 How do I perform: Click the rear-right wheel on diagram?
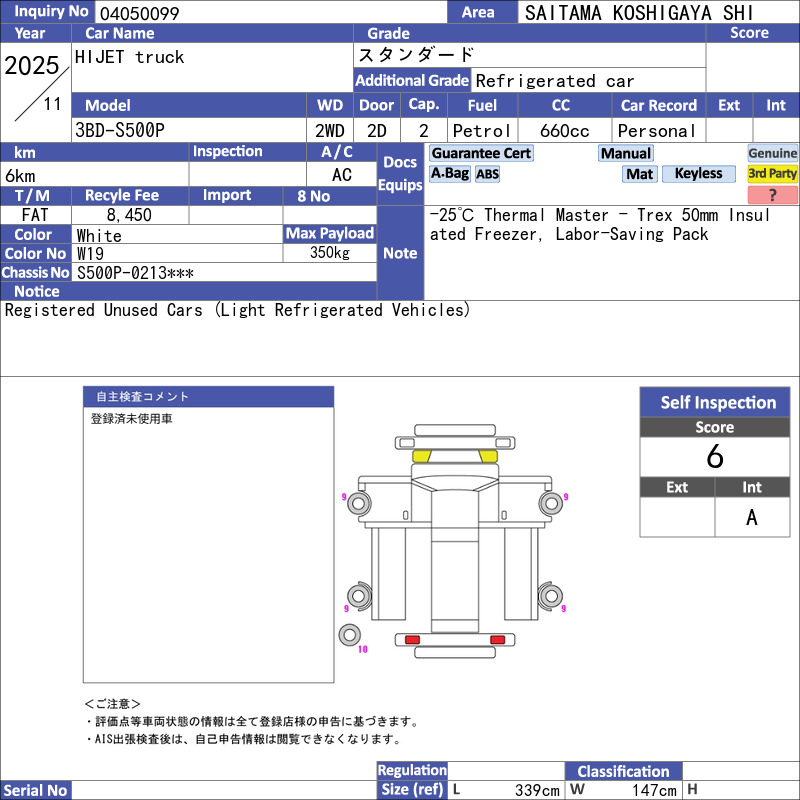pyautogui.click(x=551, y=595)
